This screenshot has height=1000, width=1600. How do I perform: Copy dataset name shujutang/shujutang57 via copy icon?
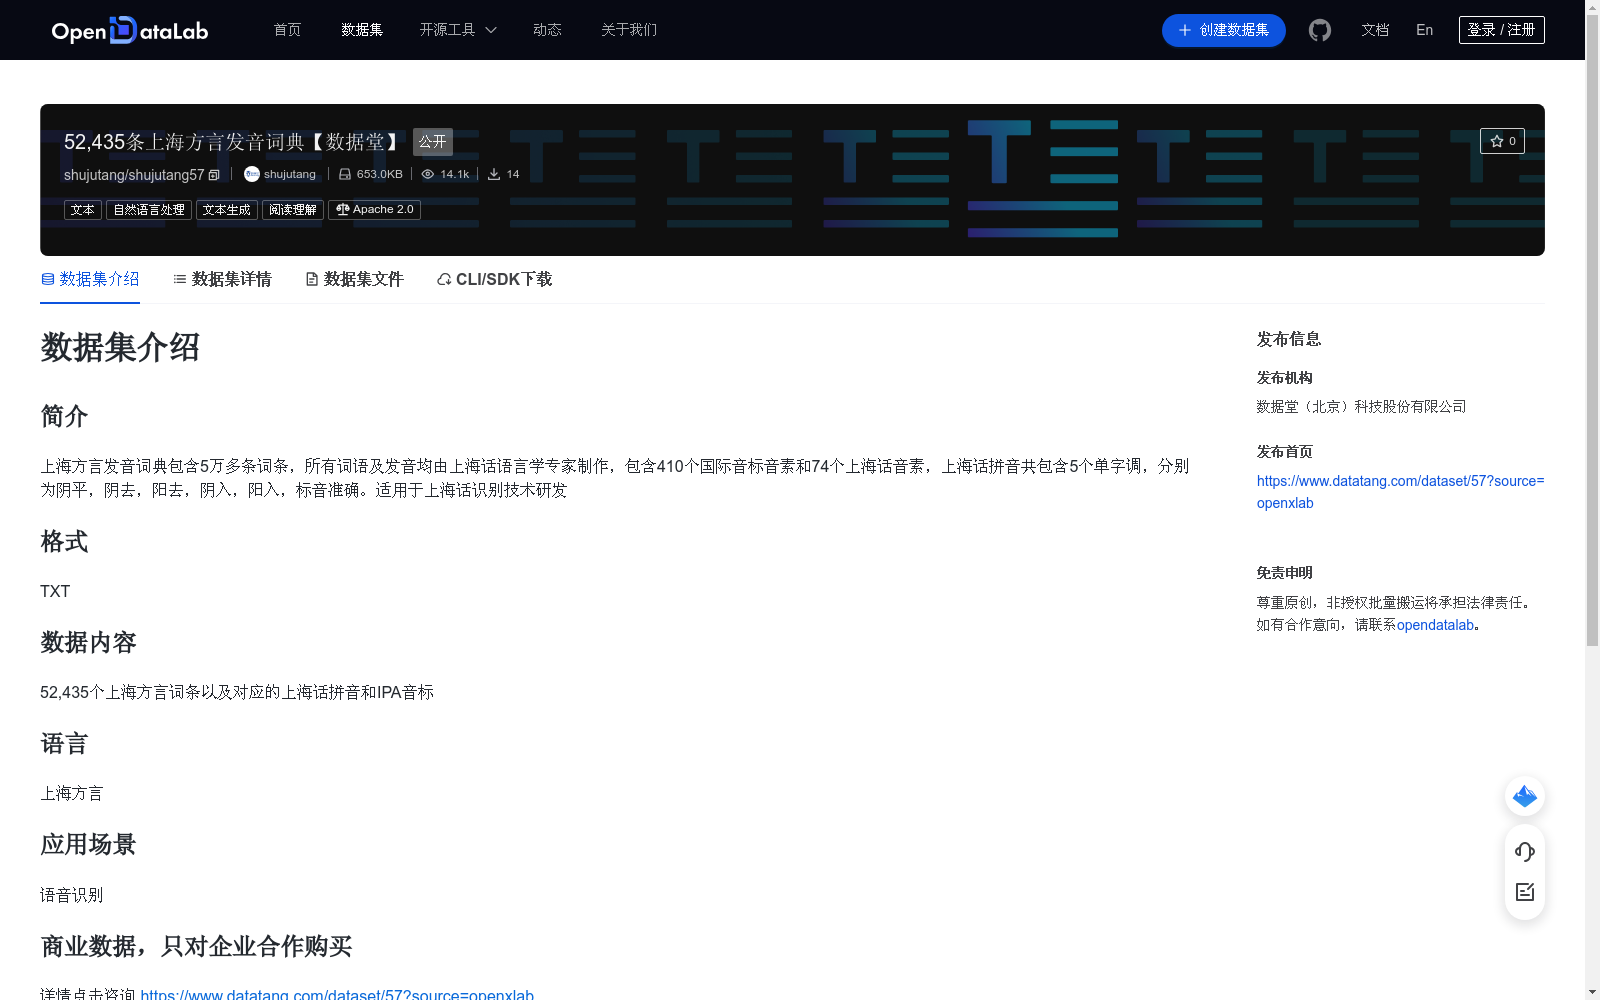[213, 174]
